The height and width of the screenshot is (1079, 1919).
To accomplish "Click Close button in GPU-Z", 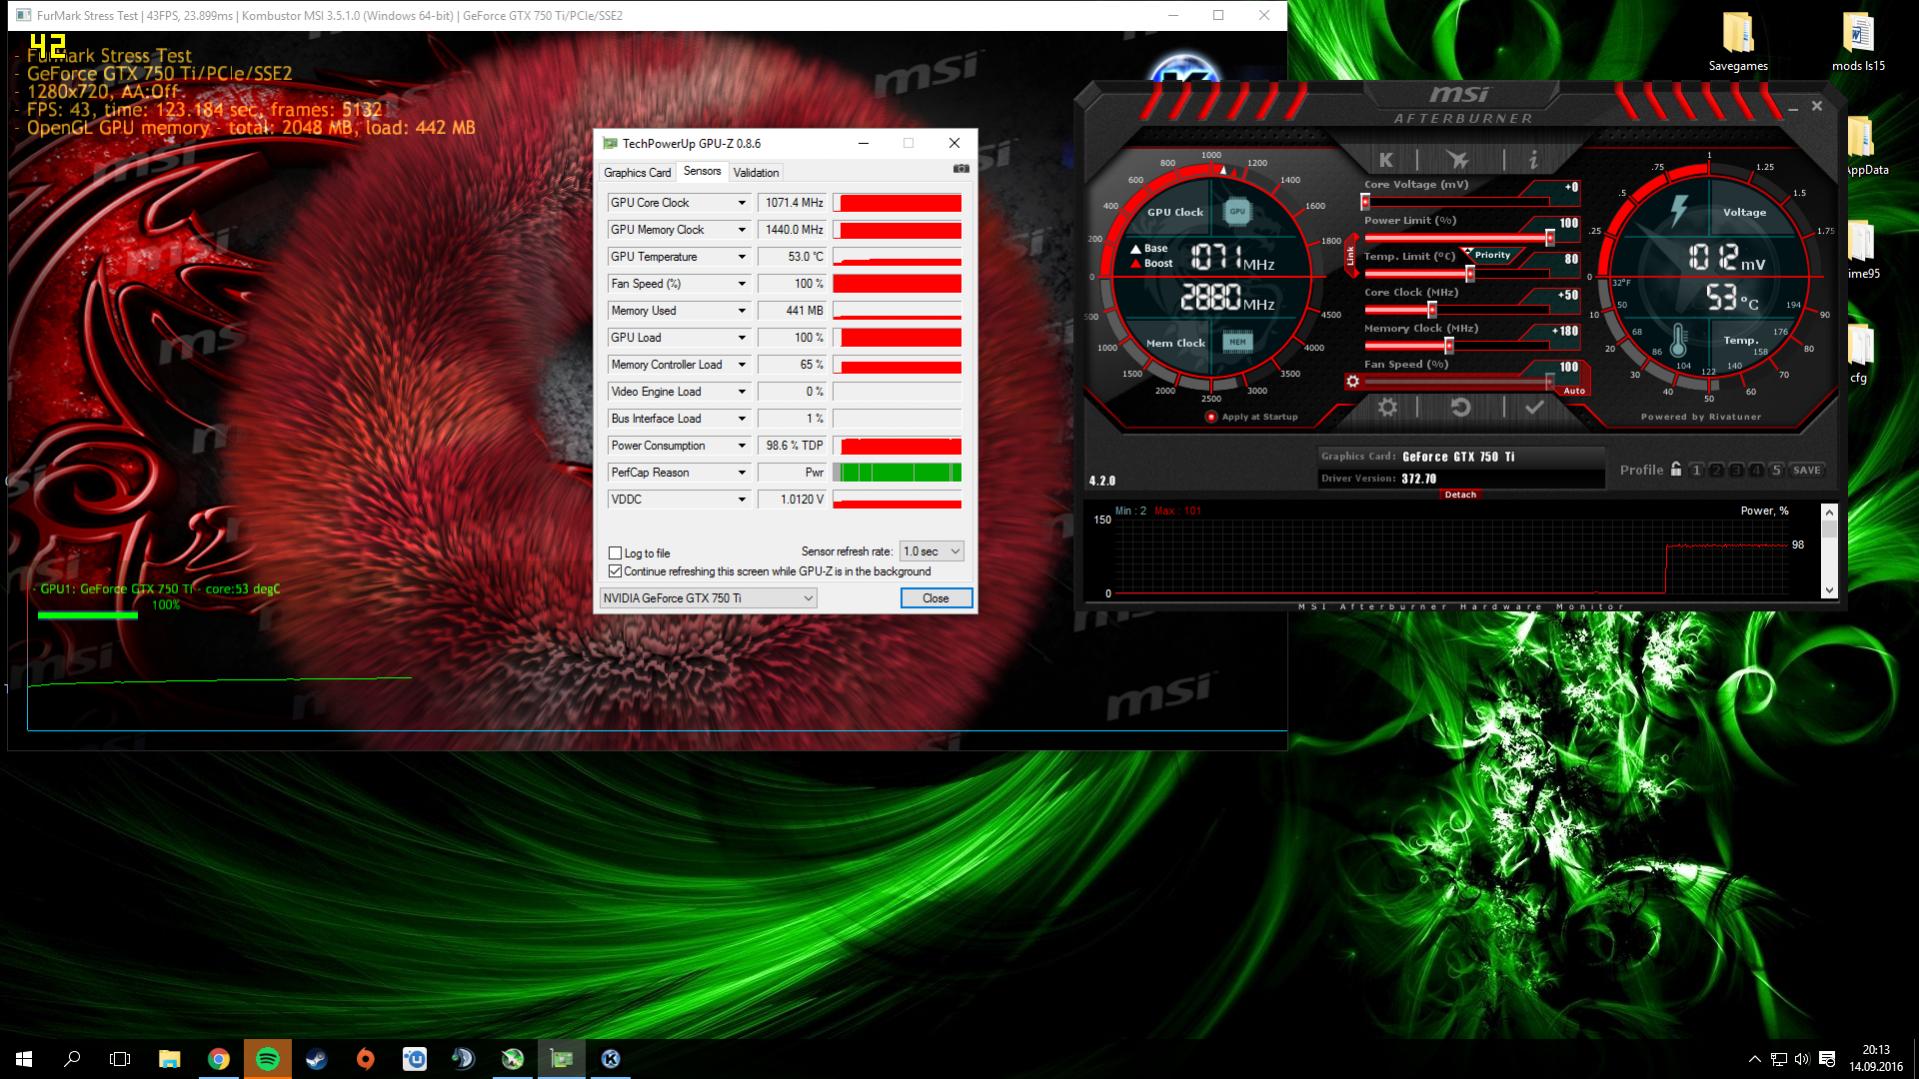I will (x=936, y=598).
